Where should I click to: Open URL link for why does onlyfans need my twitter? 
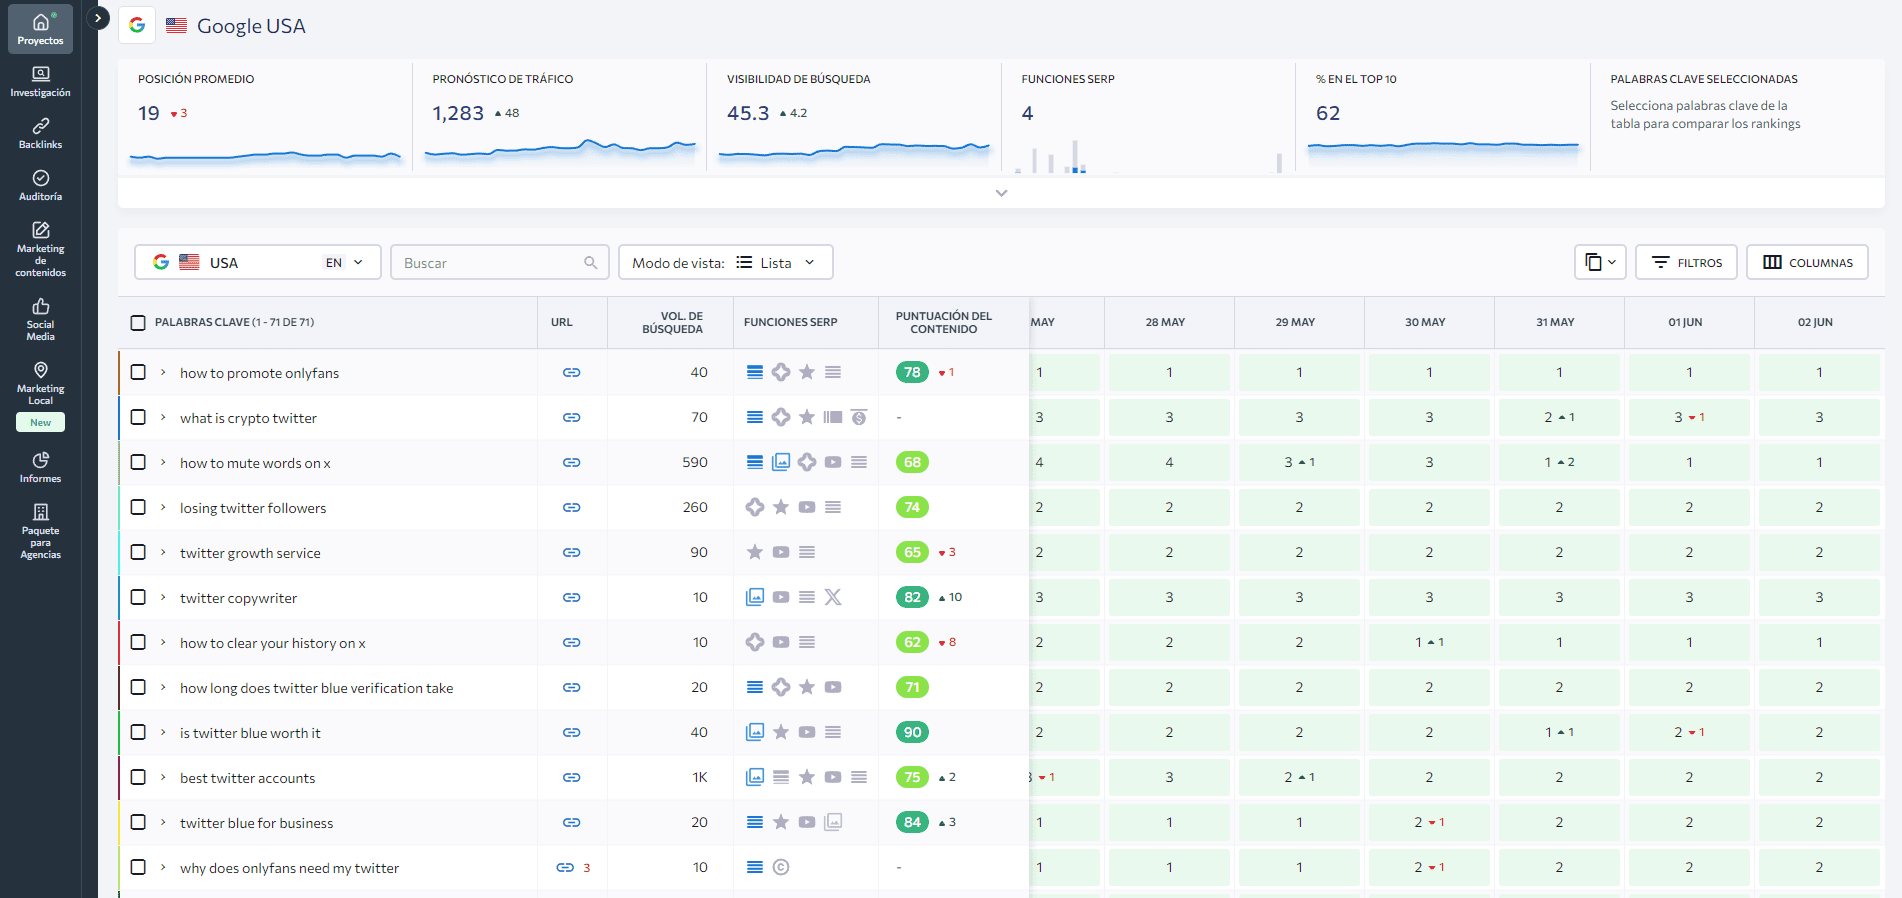(x=565, y=867)
